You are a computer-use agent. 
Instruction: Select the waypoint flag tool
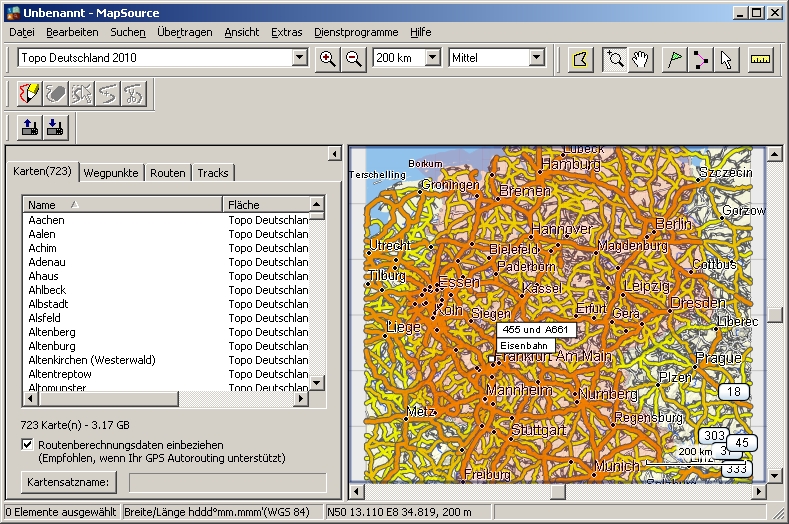[675, 59]
